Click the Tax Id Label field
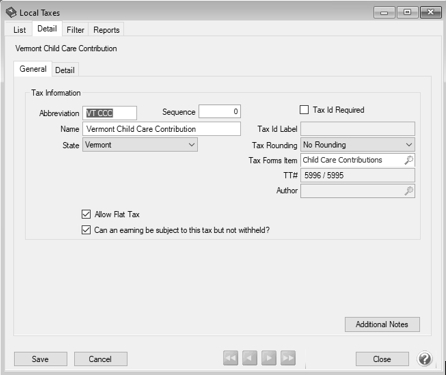Screen dimensions: 446x375 coord(358,129)
